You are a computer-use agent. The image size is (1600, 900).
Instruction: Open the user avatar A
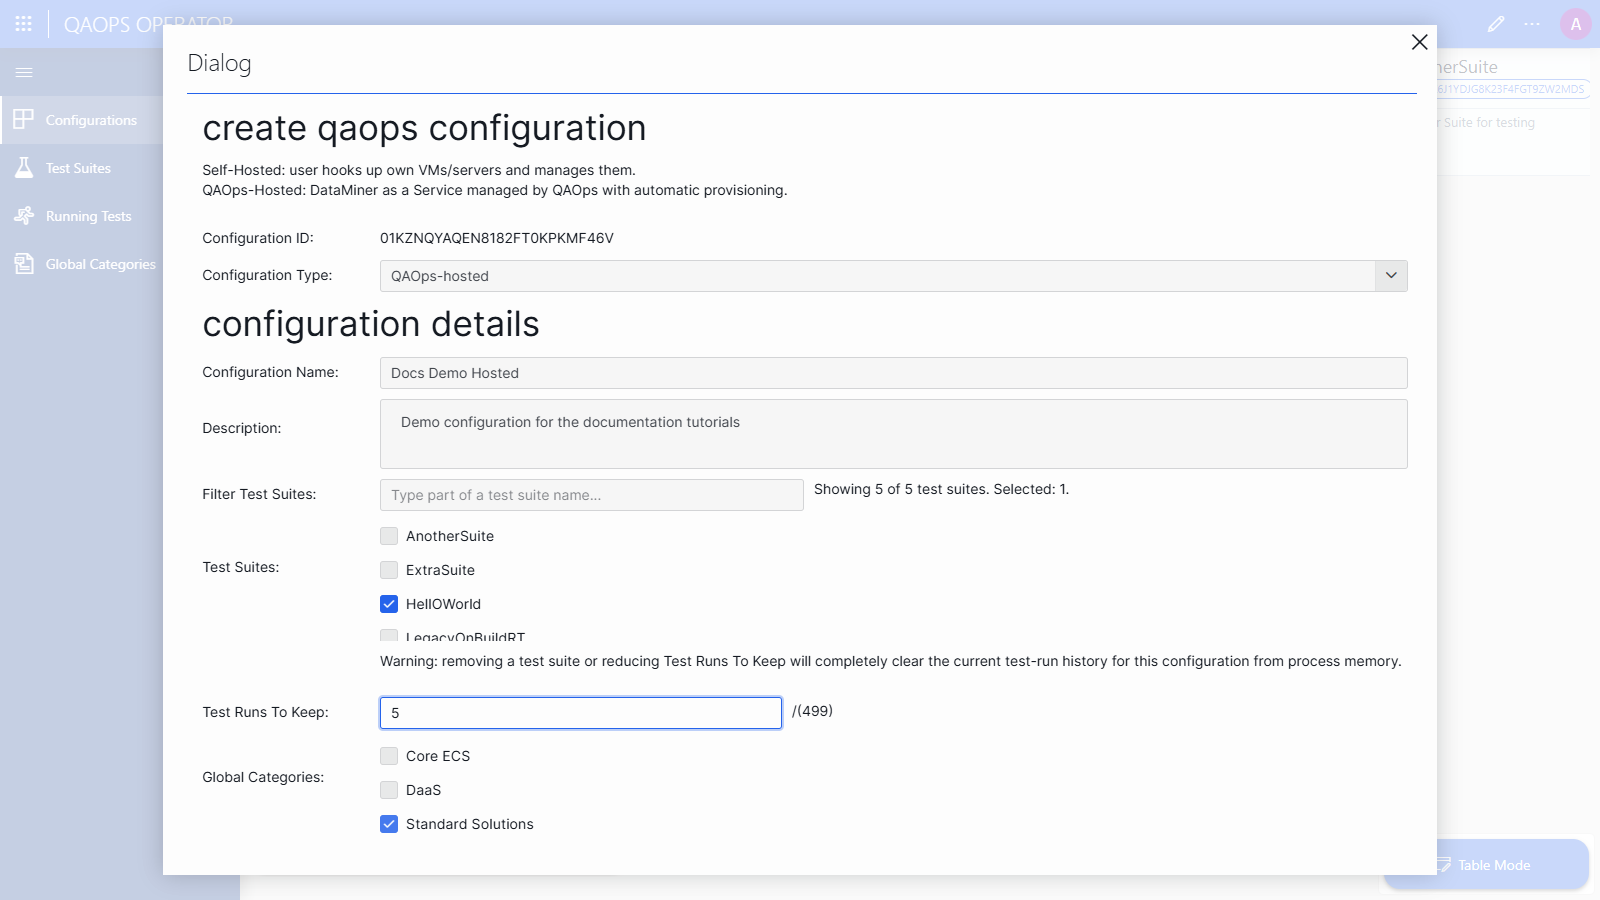(1576, 24)
